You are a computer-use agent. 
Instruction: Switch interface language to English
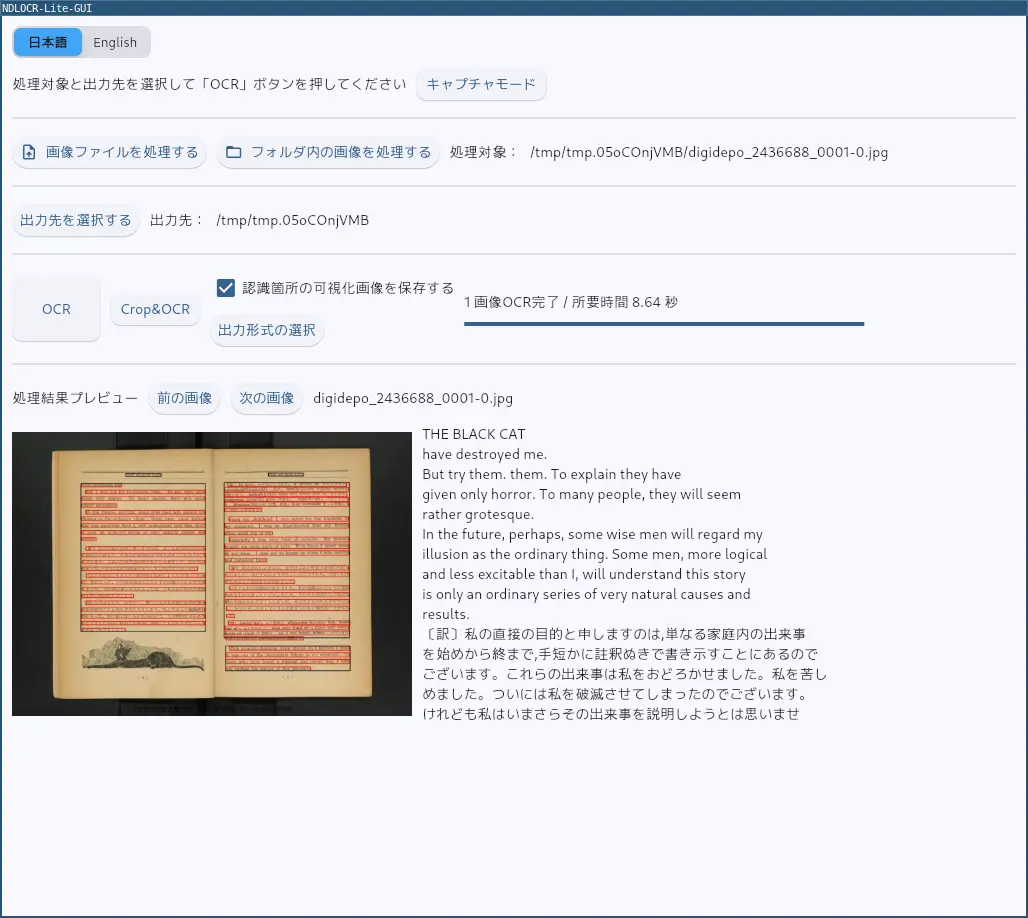(x=115, y=43)
